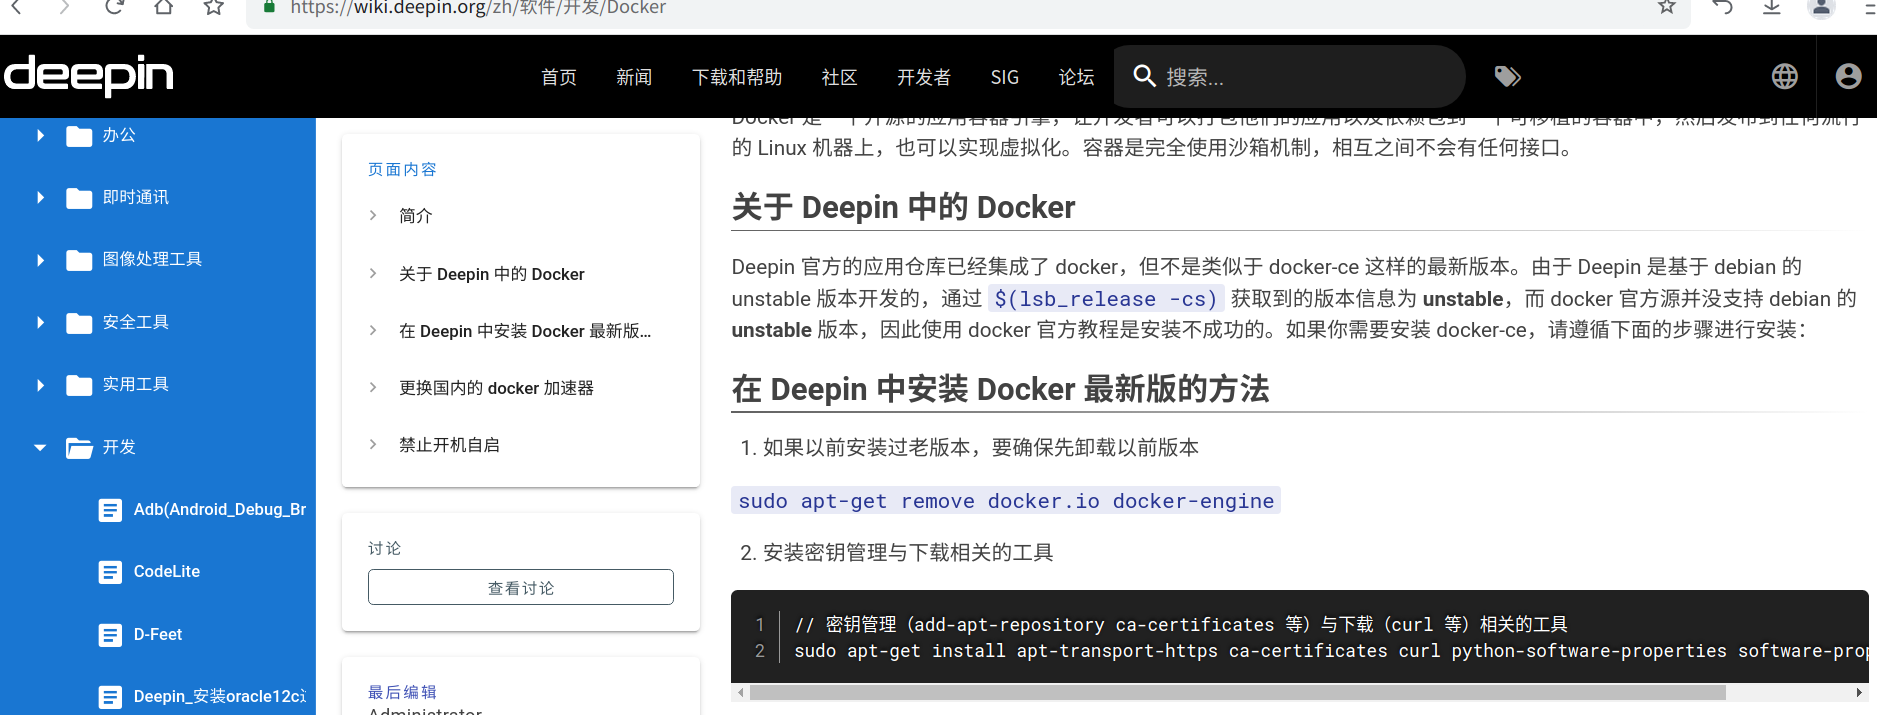The width and height of the screenshot is (1877, 715).
Task: Expand the 即时通讯 tree arrow
Action: click(40, 197)
